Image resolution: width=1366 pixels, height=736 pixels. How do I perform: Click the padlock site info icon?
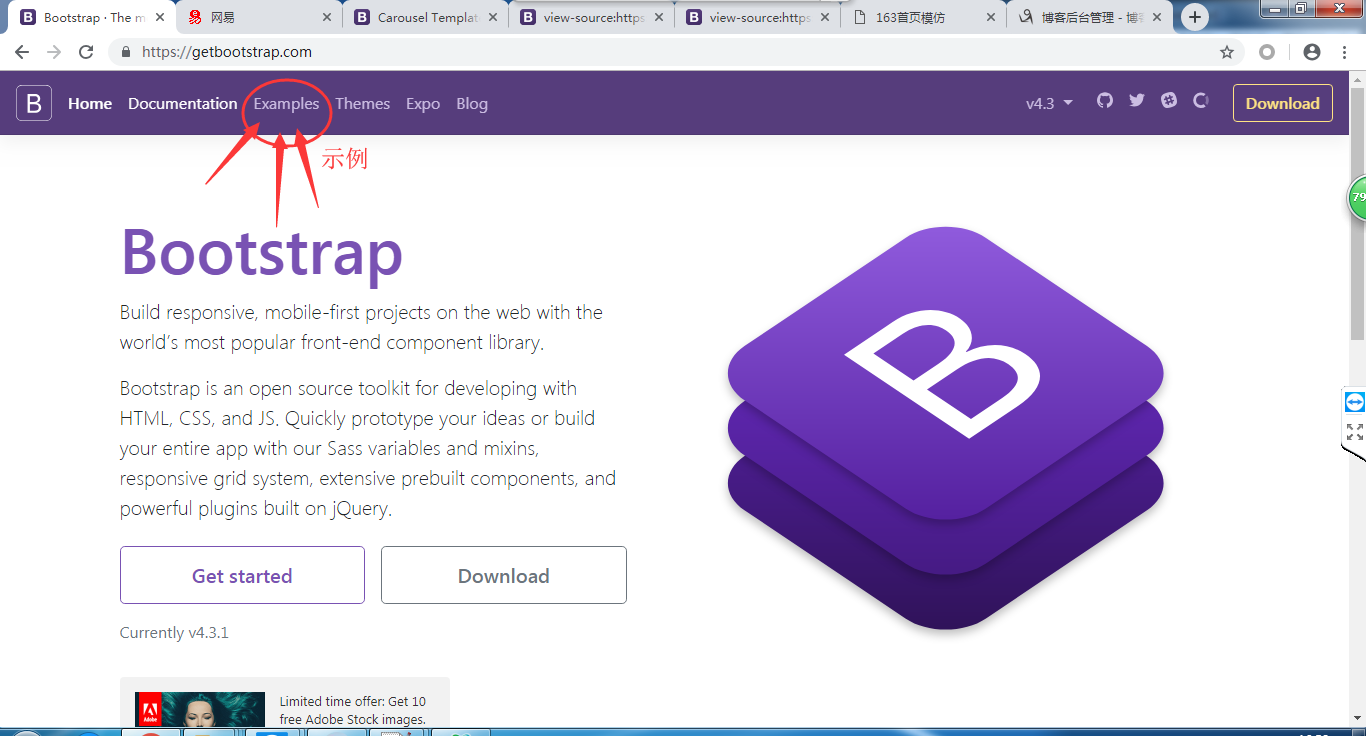pos(126,52)
